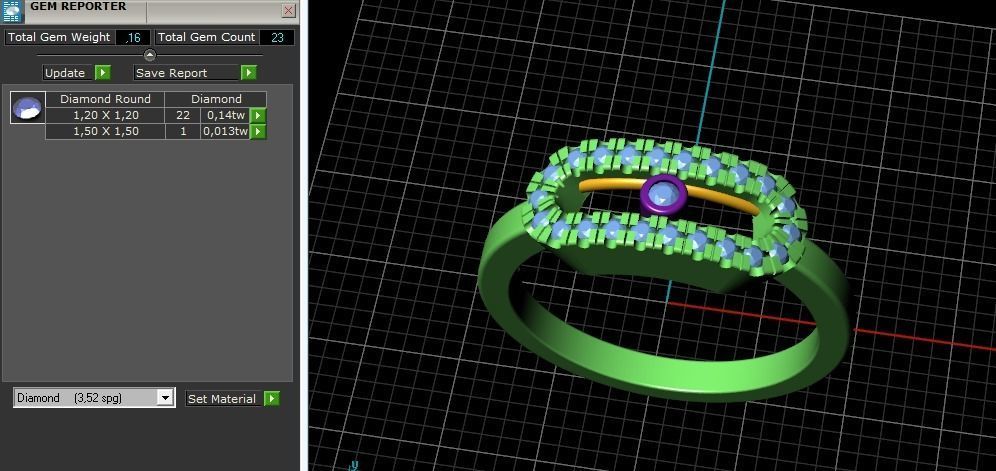996x471 pixels.
Task: Click the 'Diamond Round' header cell
Action: click(105, 99)
